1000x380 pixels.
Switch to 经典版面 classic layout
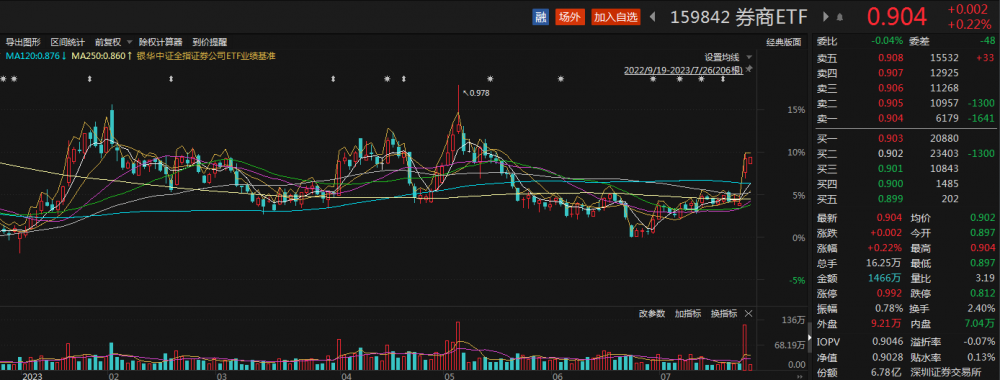(783, 42)
